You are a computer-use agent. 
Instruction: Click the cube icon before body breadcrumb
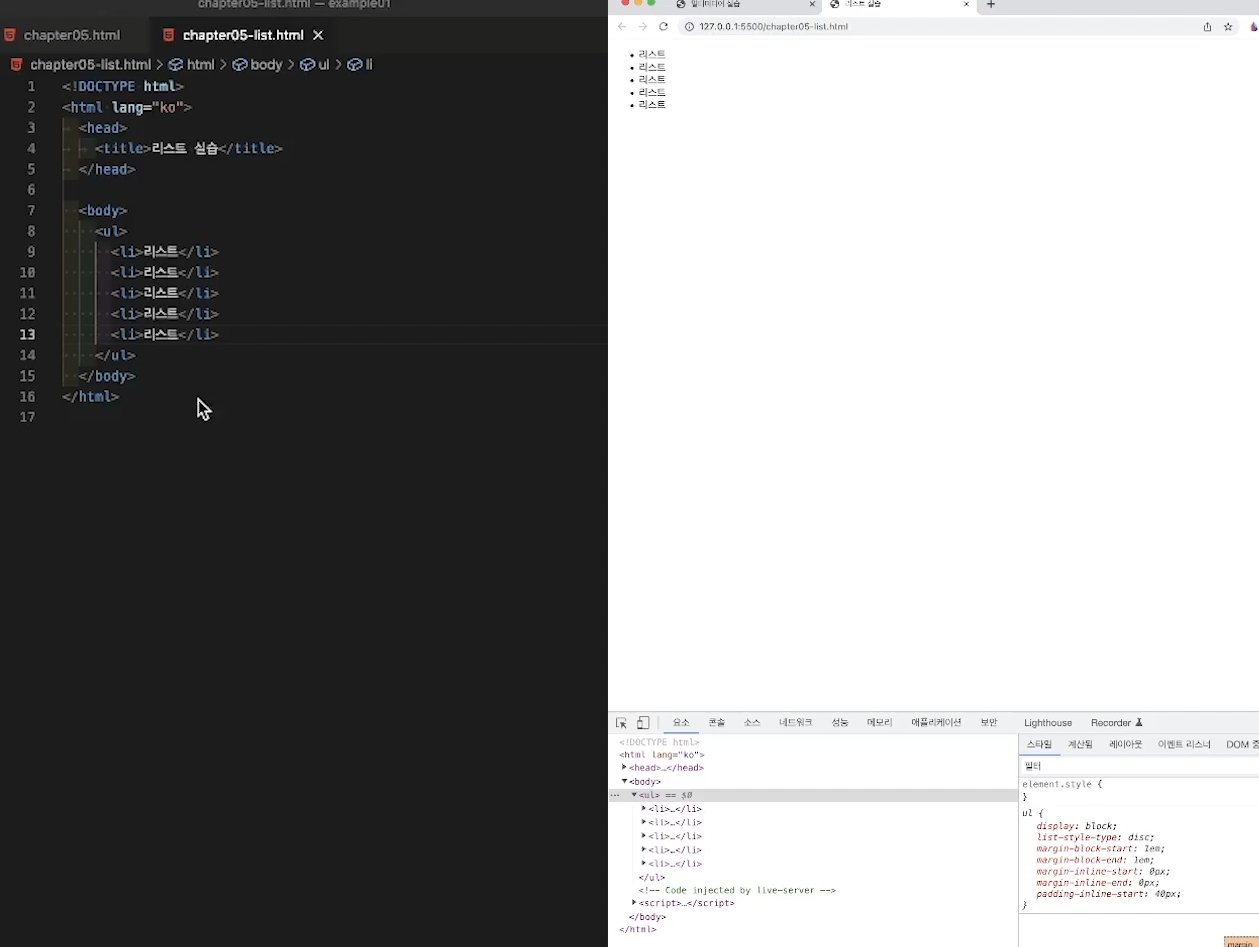pyautogui.click(x=239, y=64)
